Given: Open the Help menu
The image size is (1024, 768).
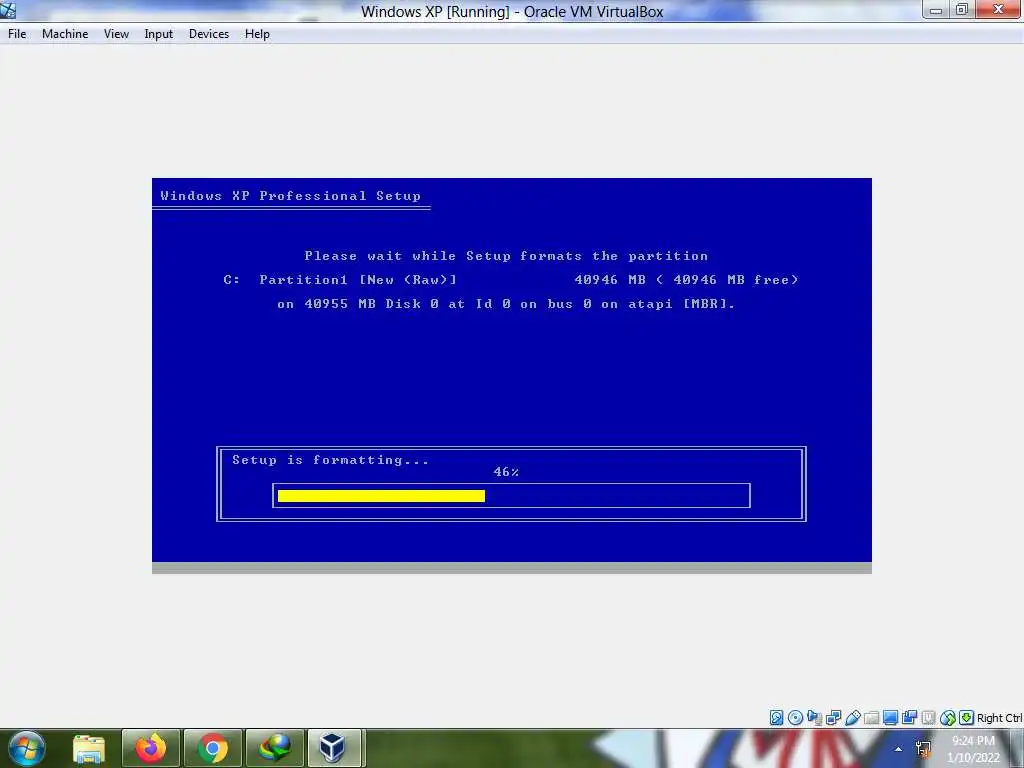Looking at the screenshot, I should (257, 34).
